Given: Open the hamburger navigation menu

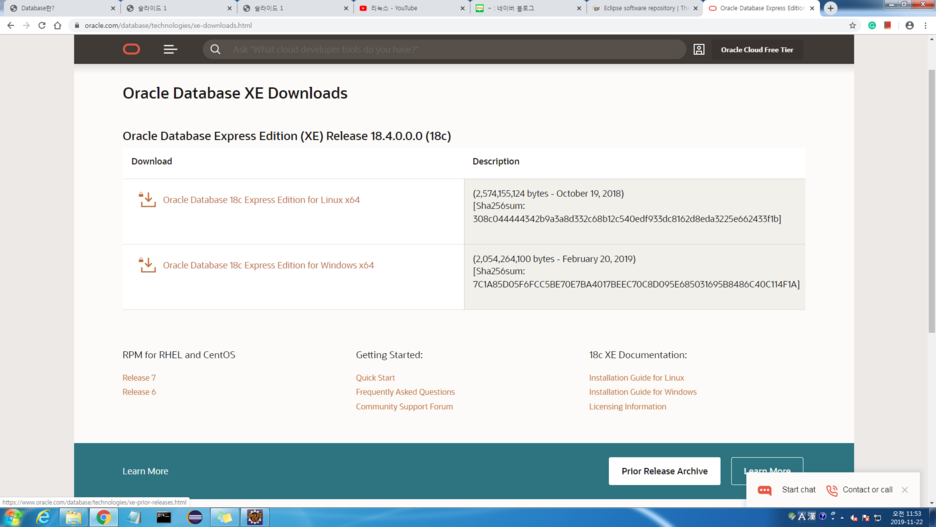Looking at the screenshot, I should tap(170, 50).
